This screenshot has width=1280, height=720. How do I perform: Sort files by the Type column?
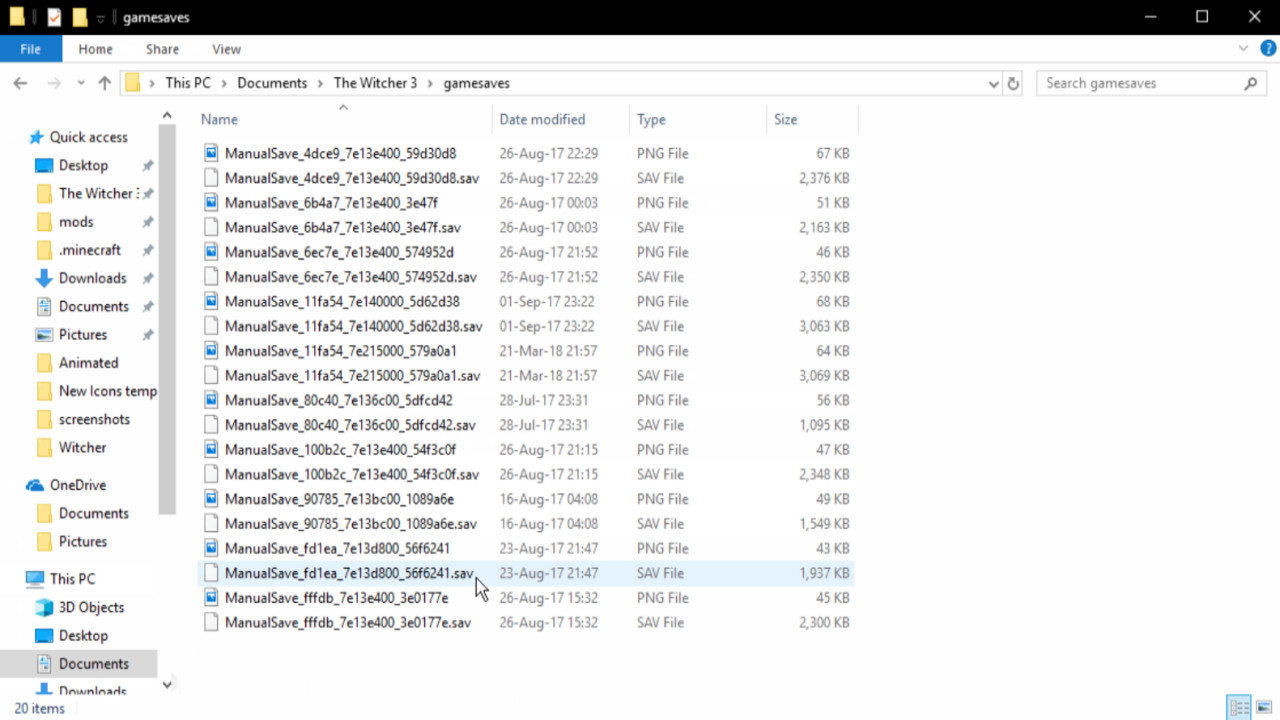coord(651,119)
